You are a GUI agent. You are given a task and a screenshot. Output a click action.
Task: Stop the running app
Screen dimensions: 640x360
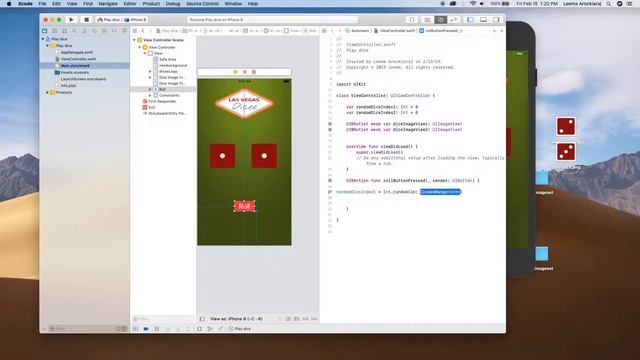tap(86, 20)
